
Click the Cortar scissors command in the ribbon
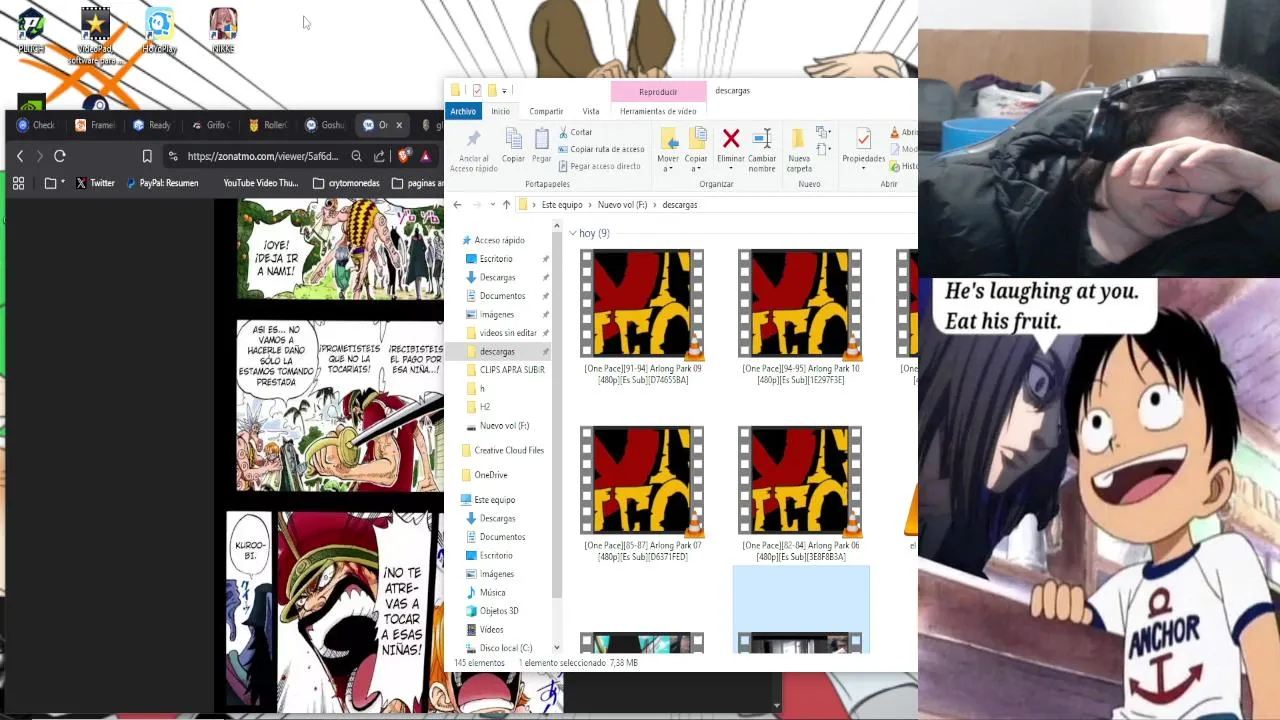575,132
